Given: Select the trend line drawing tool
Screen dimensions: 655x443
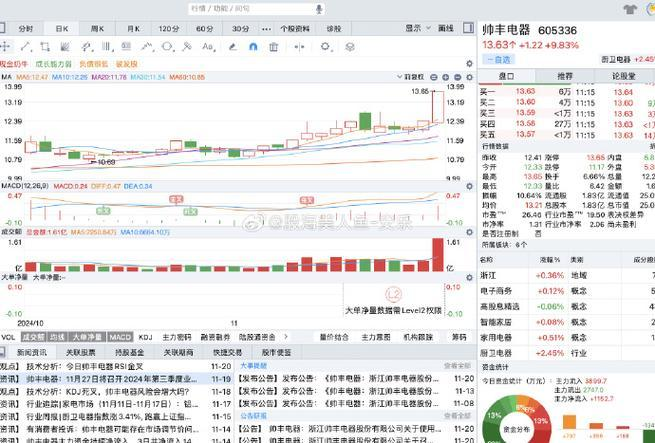Looking at the screenshot, I should click(x=26, y=46).
